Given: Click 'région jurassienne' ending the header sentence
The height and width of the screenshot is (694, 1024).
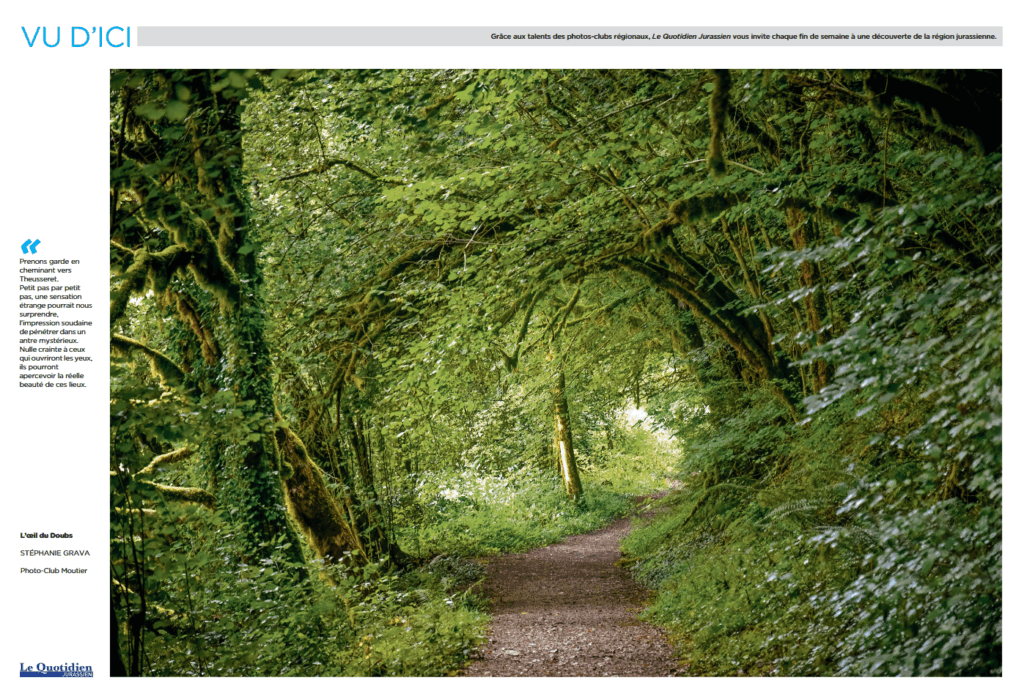Looking at the screenshot, I should tap(958, 36).
